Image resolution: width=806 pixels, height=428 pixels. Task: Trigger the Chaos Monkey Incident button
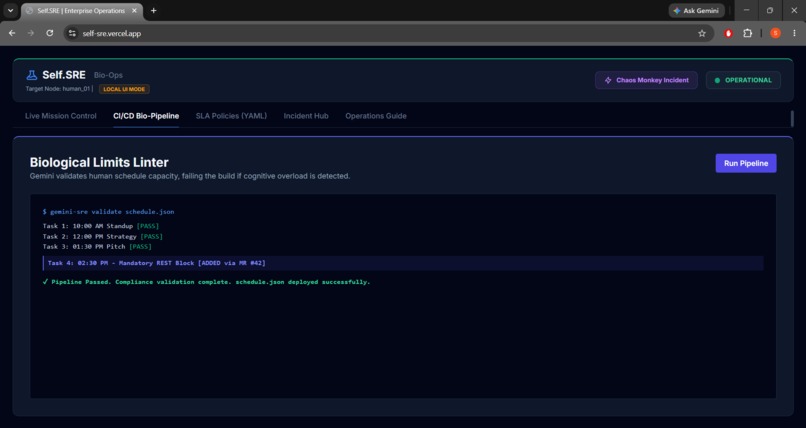coord(646,80)
